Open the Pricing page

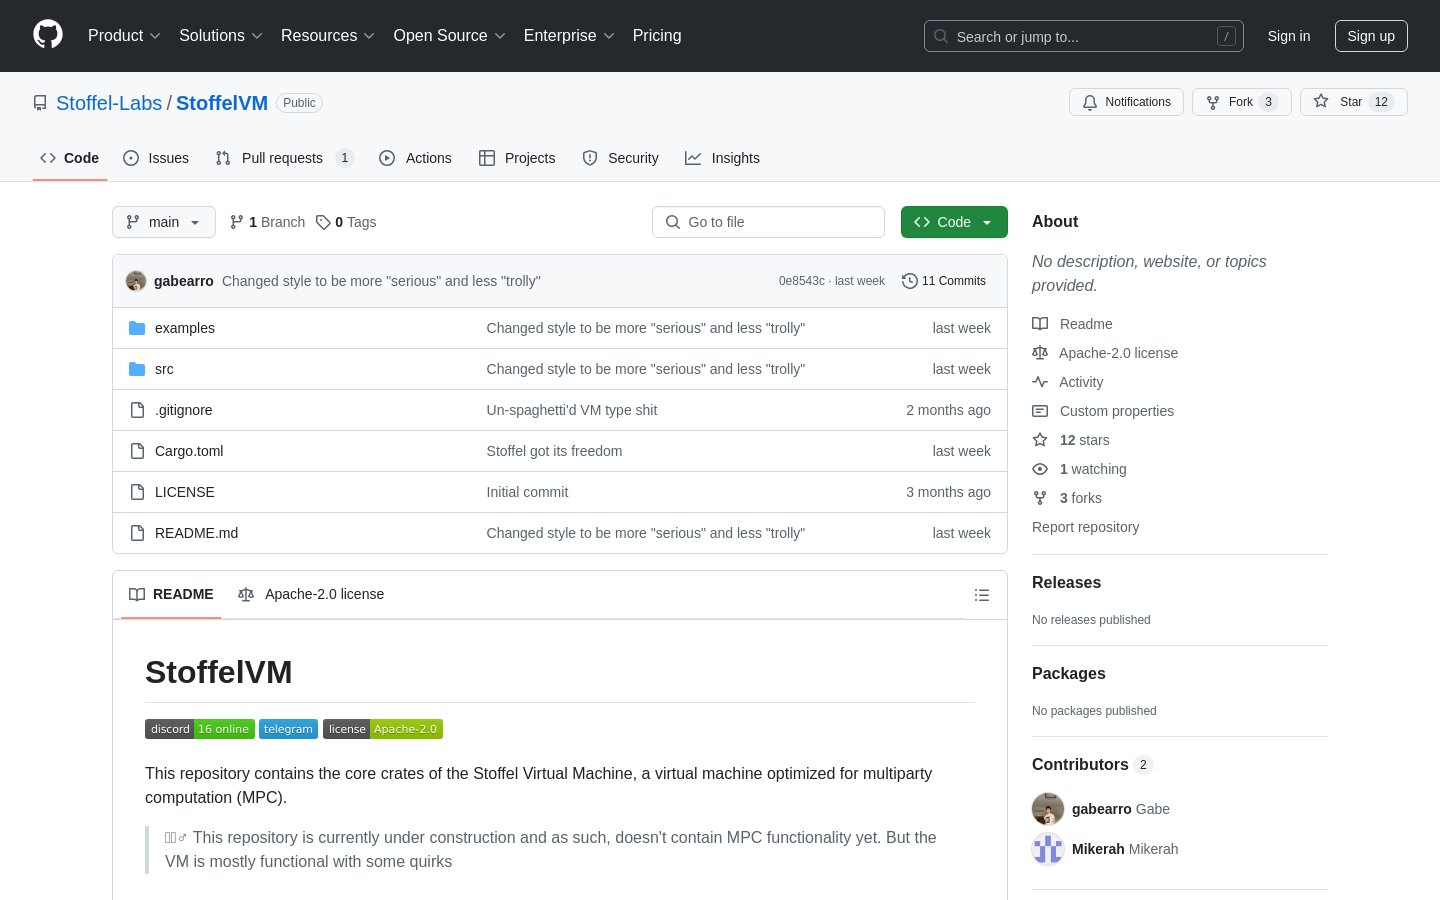pos(657,36)
